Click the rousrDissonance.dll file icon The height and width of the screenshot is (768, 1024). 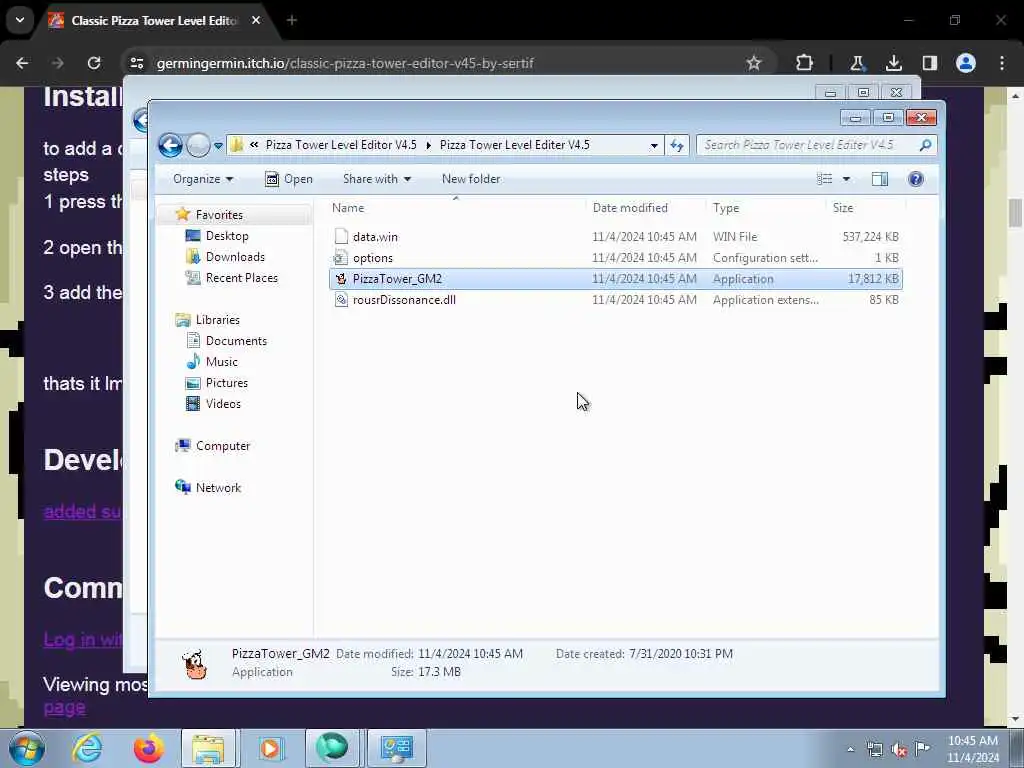click(341, 300)
